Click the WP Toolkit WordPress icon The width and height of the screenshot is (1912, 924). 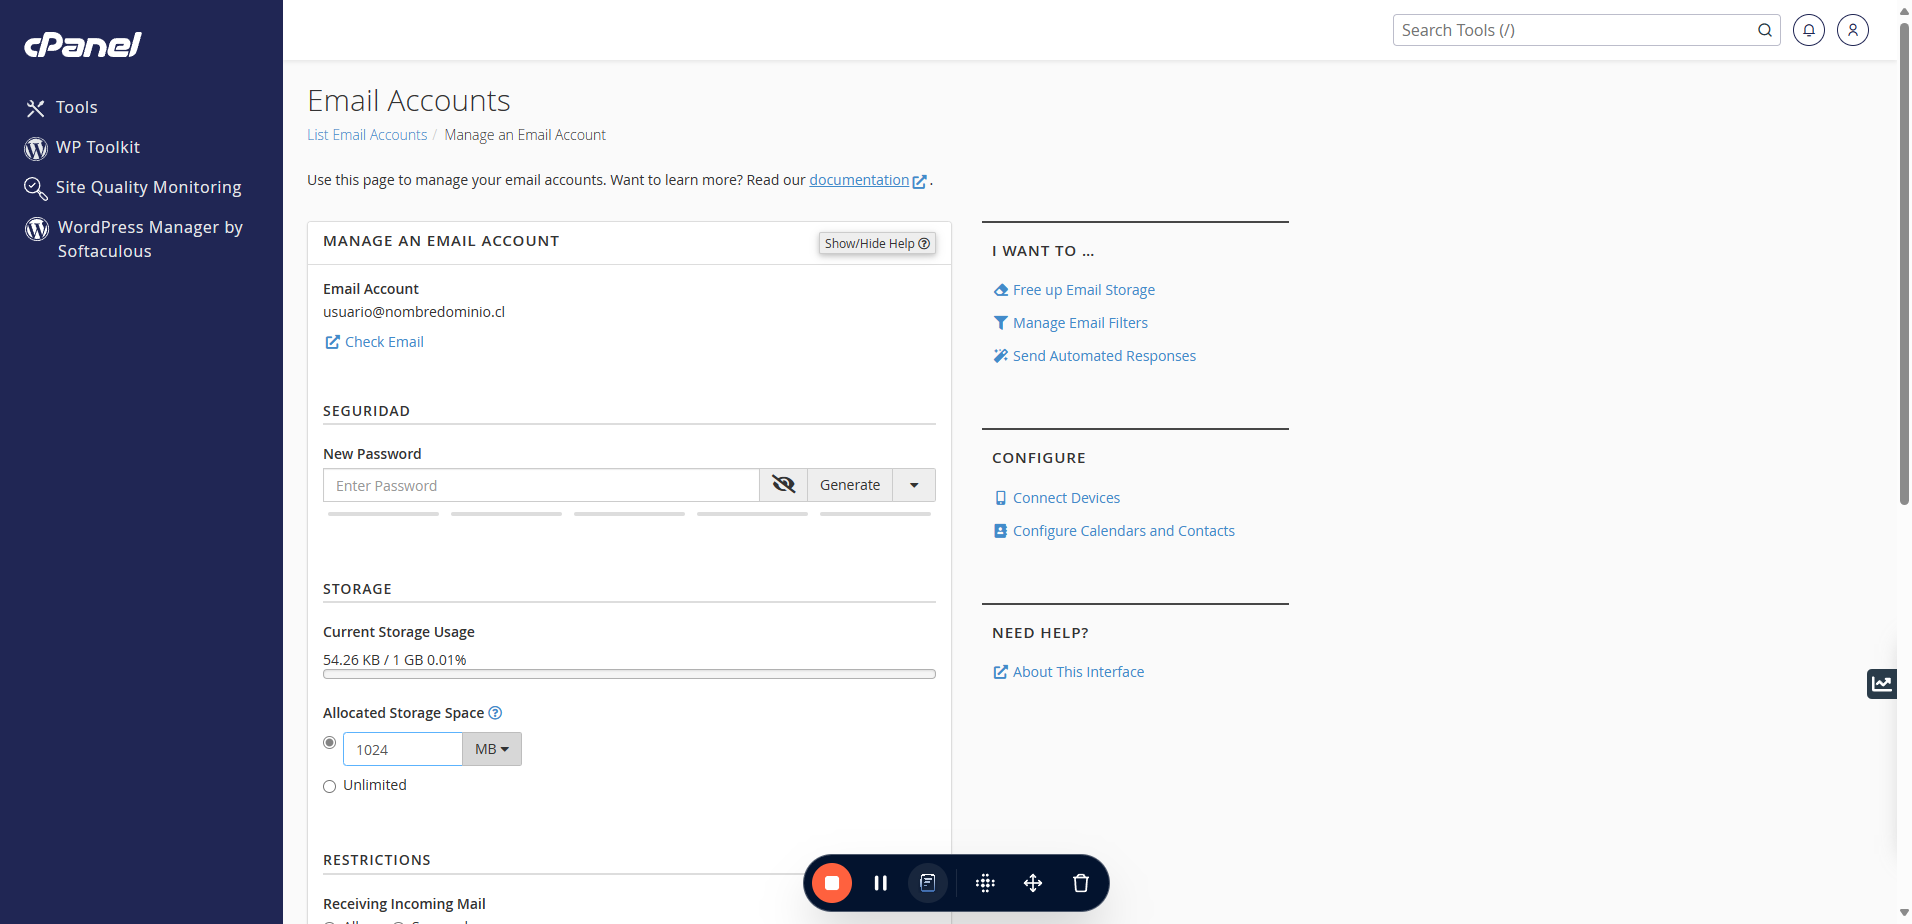point(36,148)
